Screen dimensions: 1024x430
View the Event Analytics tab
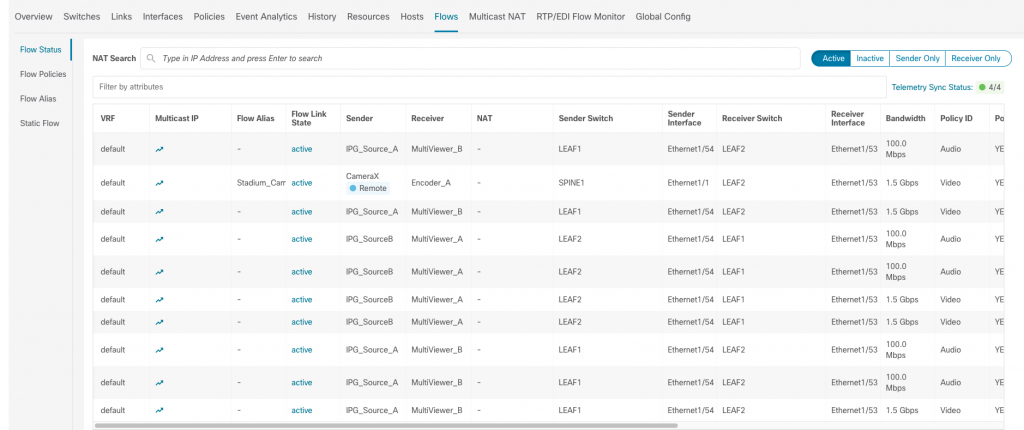[x=266, y=16]
